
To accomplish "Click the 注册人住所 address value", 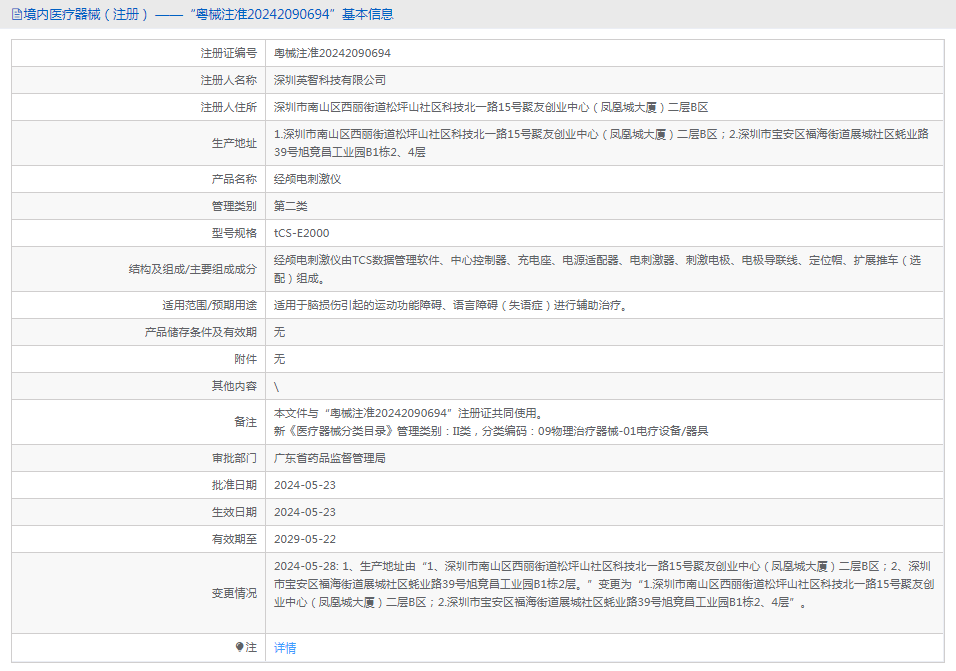I will [x=491, y=107].
